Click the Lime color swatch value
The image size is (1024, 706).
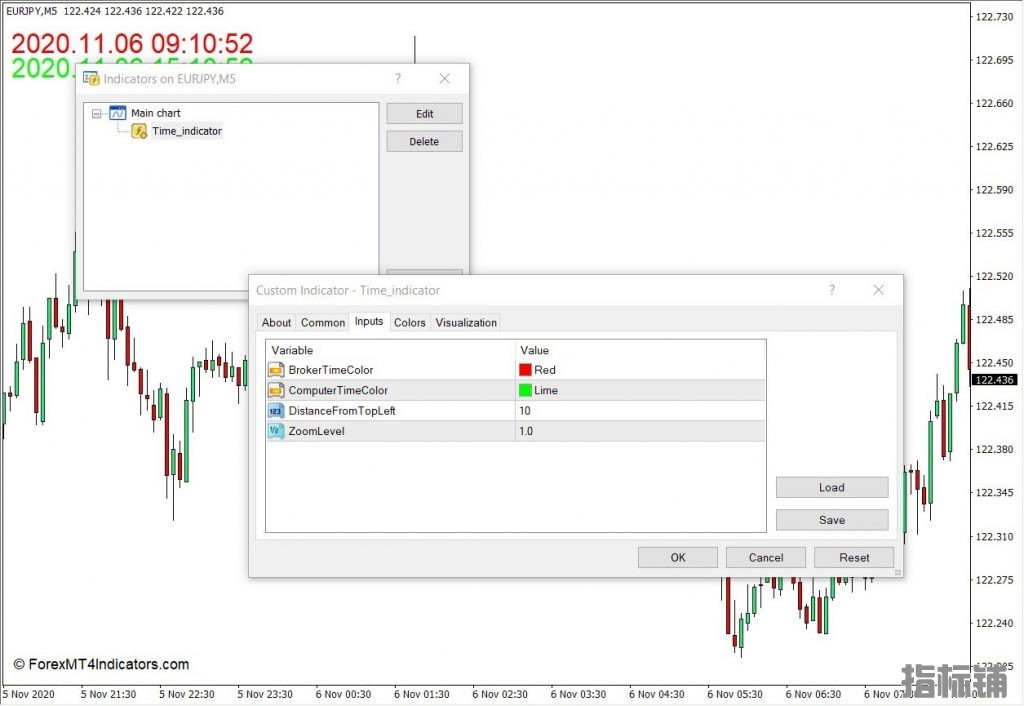(x=525, y=390)
